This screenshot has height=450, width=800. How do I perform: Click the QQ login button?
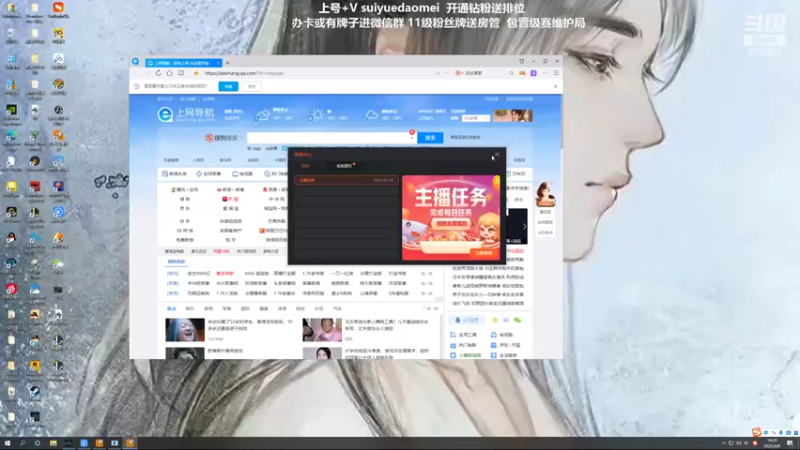coord(466,320)
